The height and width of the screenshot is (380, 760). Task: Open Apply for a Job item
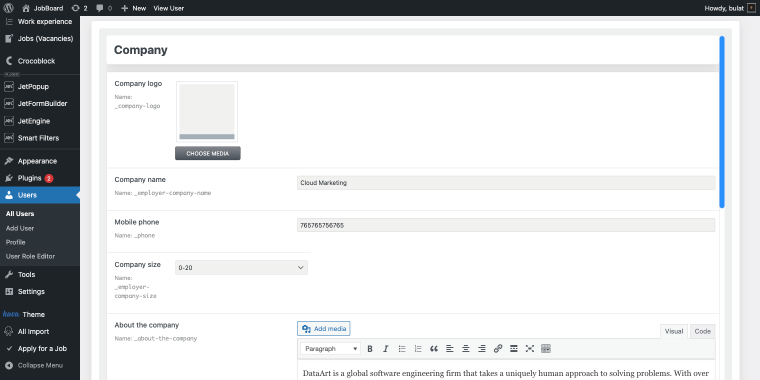pyautogui.click(x=40, y=348)
